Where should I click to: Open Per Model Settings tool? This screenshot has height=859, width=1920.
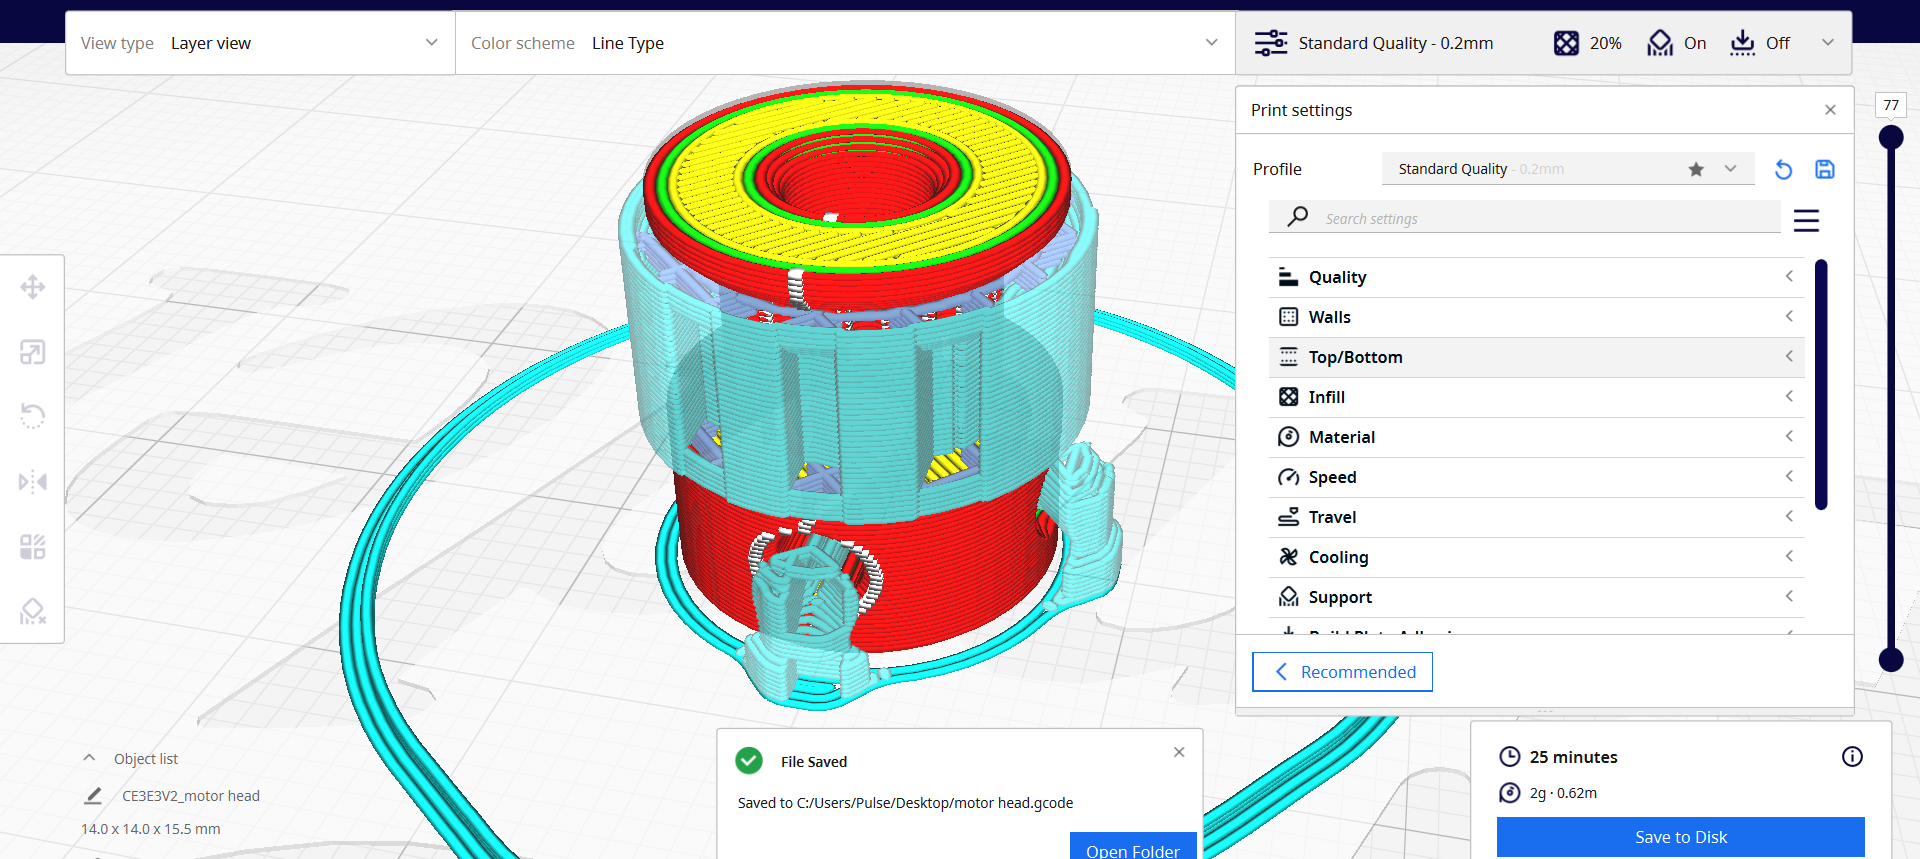click(33, 547)
